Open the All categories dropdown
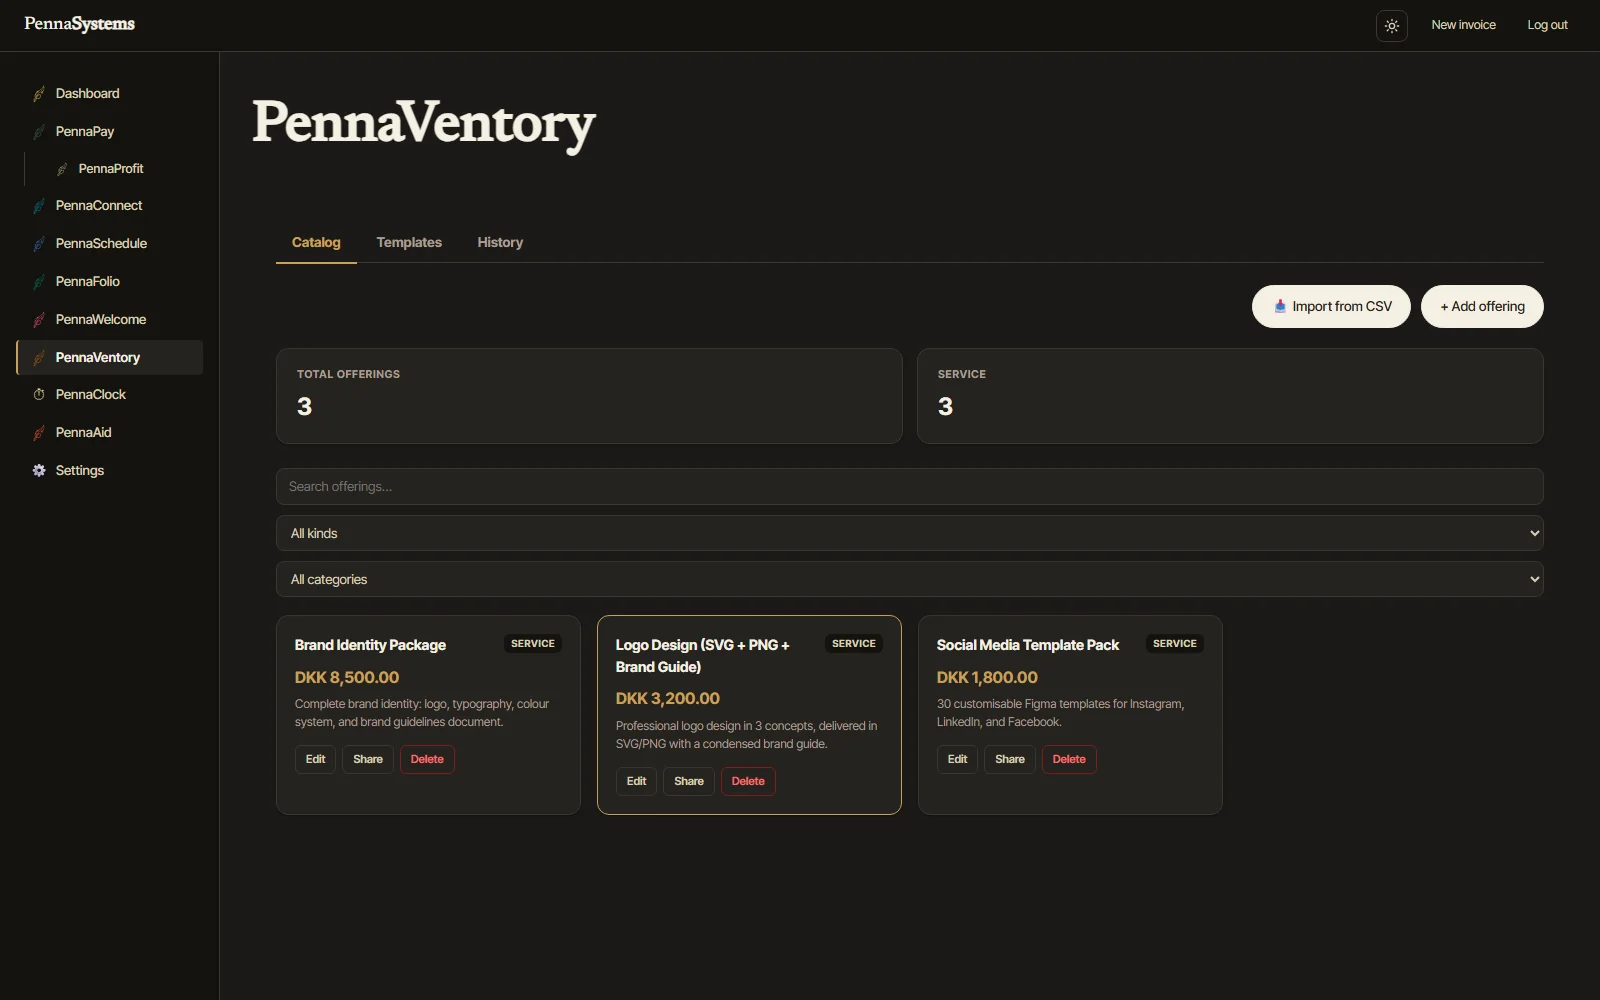 [909, 579]
